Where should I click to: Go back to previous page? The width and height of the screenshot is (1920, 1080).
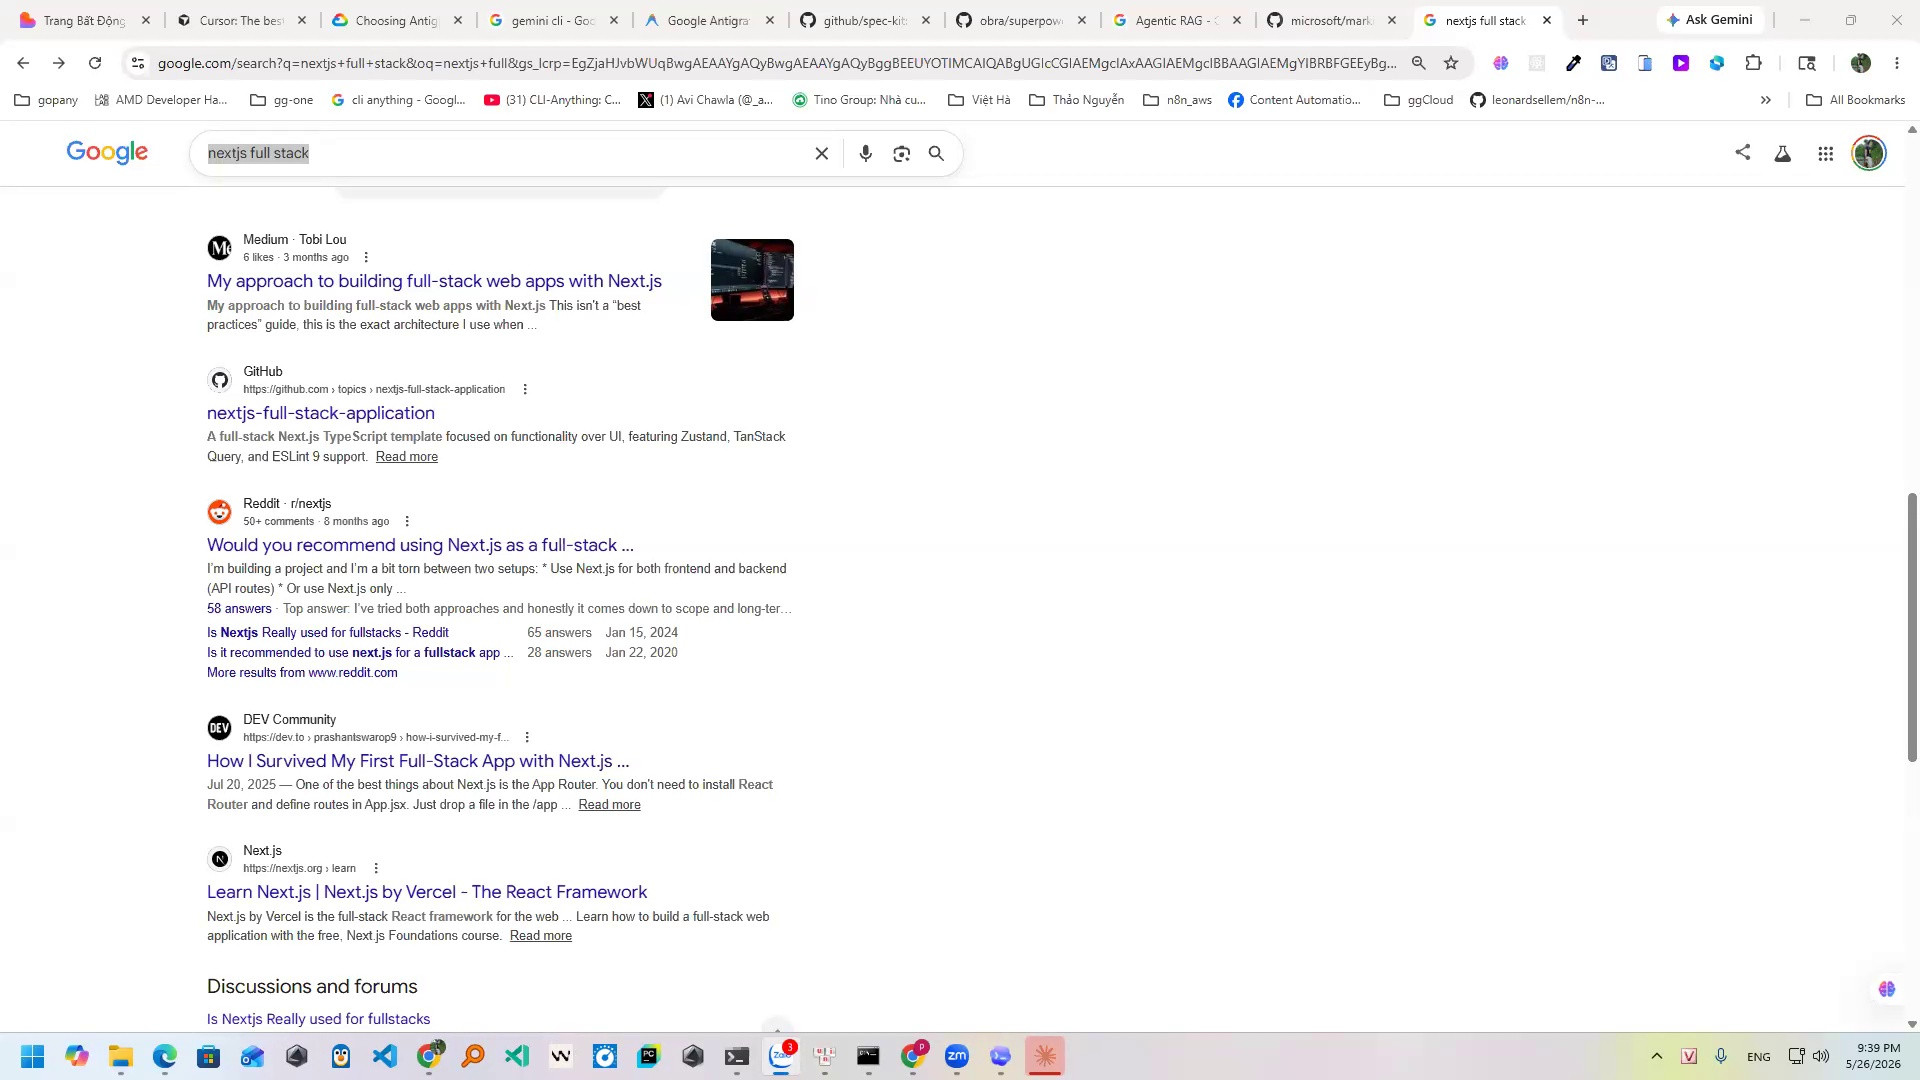coord(23,63)
